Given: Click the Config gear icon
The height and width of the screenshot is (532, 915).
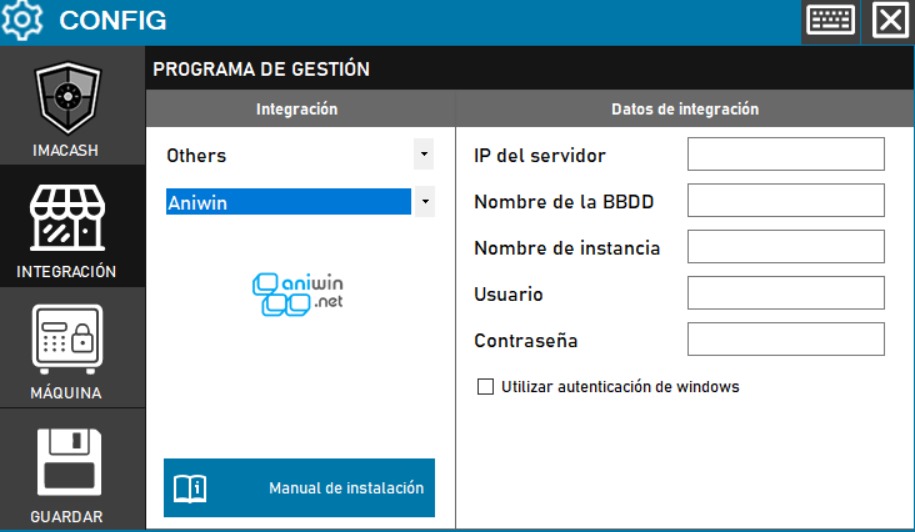Looking at the screenshot, I should pyautogui.click(x=23, y=20).
